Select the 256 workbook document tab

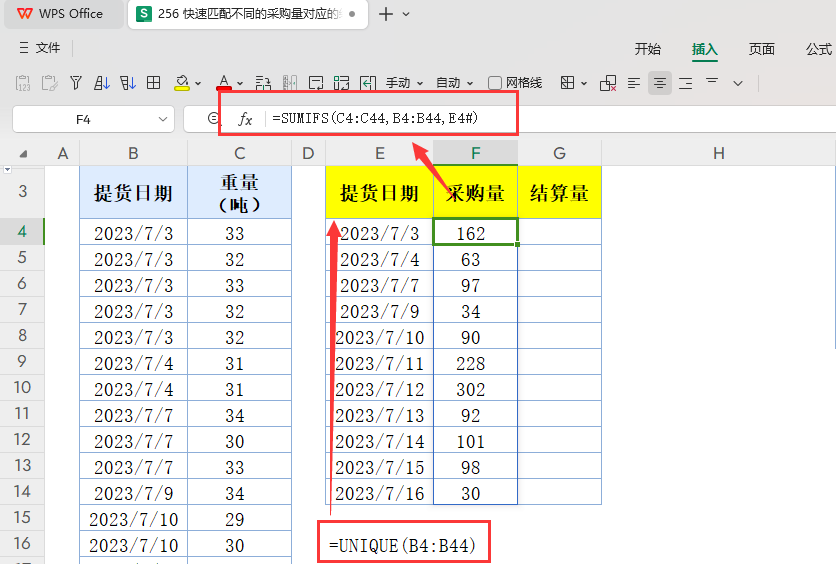248,14
